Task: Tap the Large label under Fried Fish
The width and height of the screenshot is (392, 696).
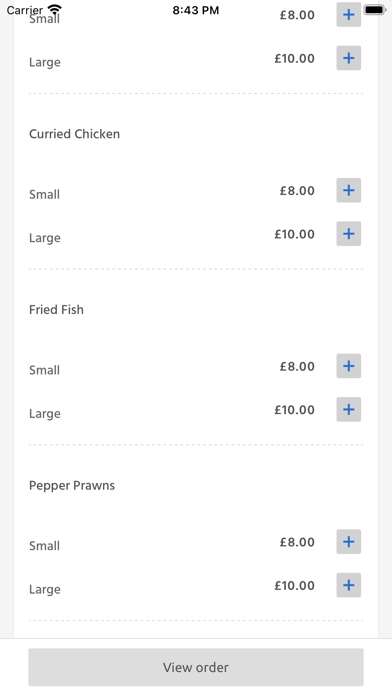Action: click(45, 414)
